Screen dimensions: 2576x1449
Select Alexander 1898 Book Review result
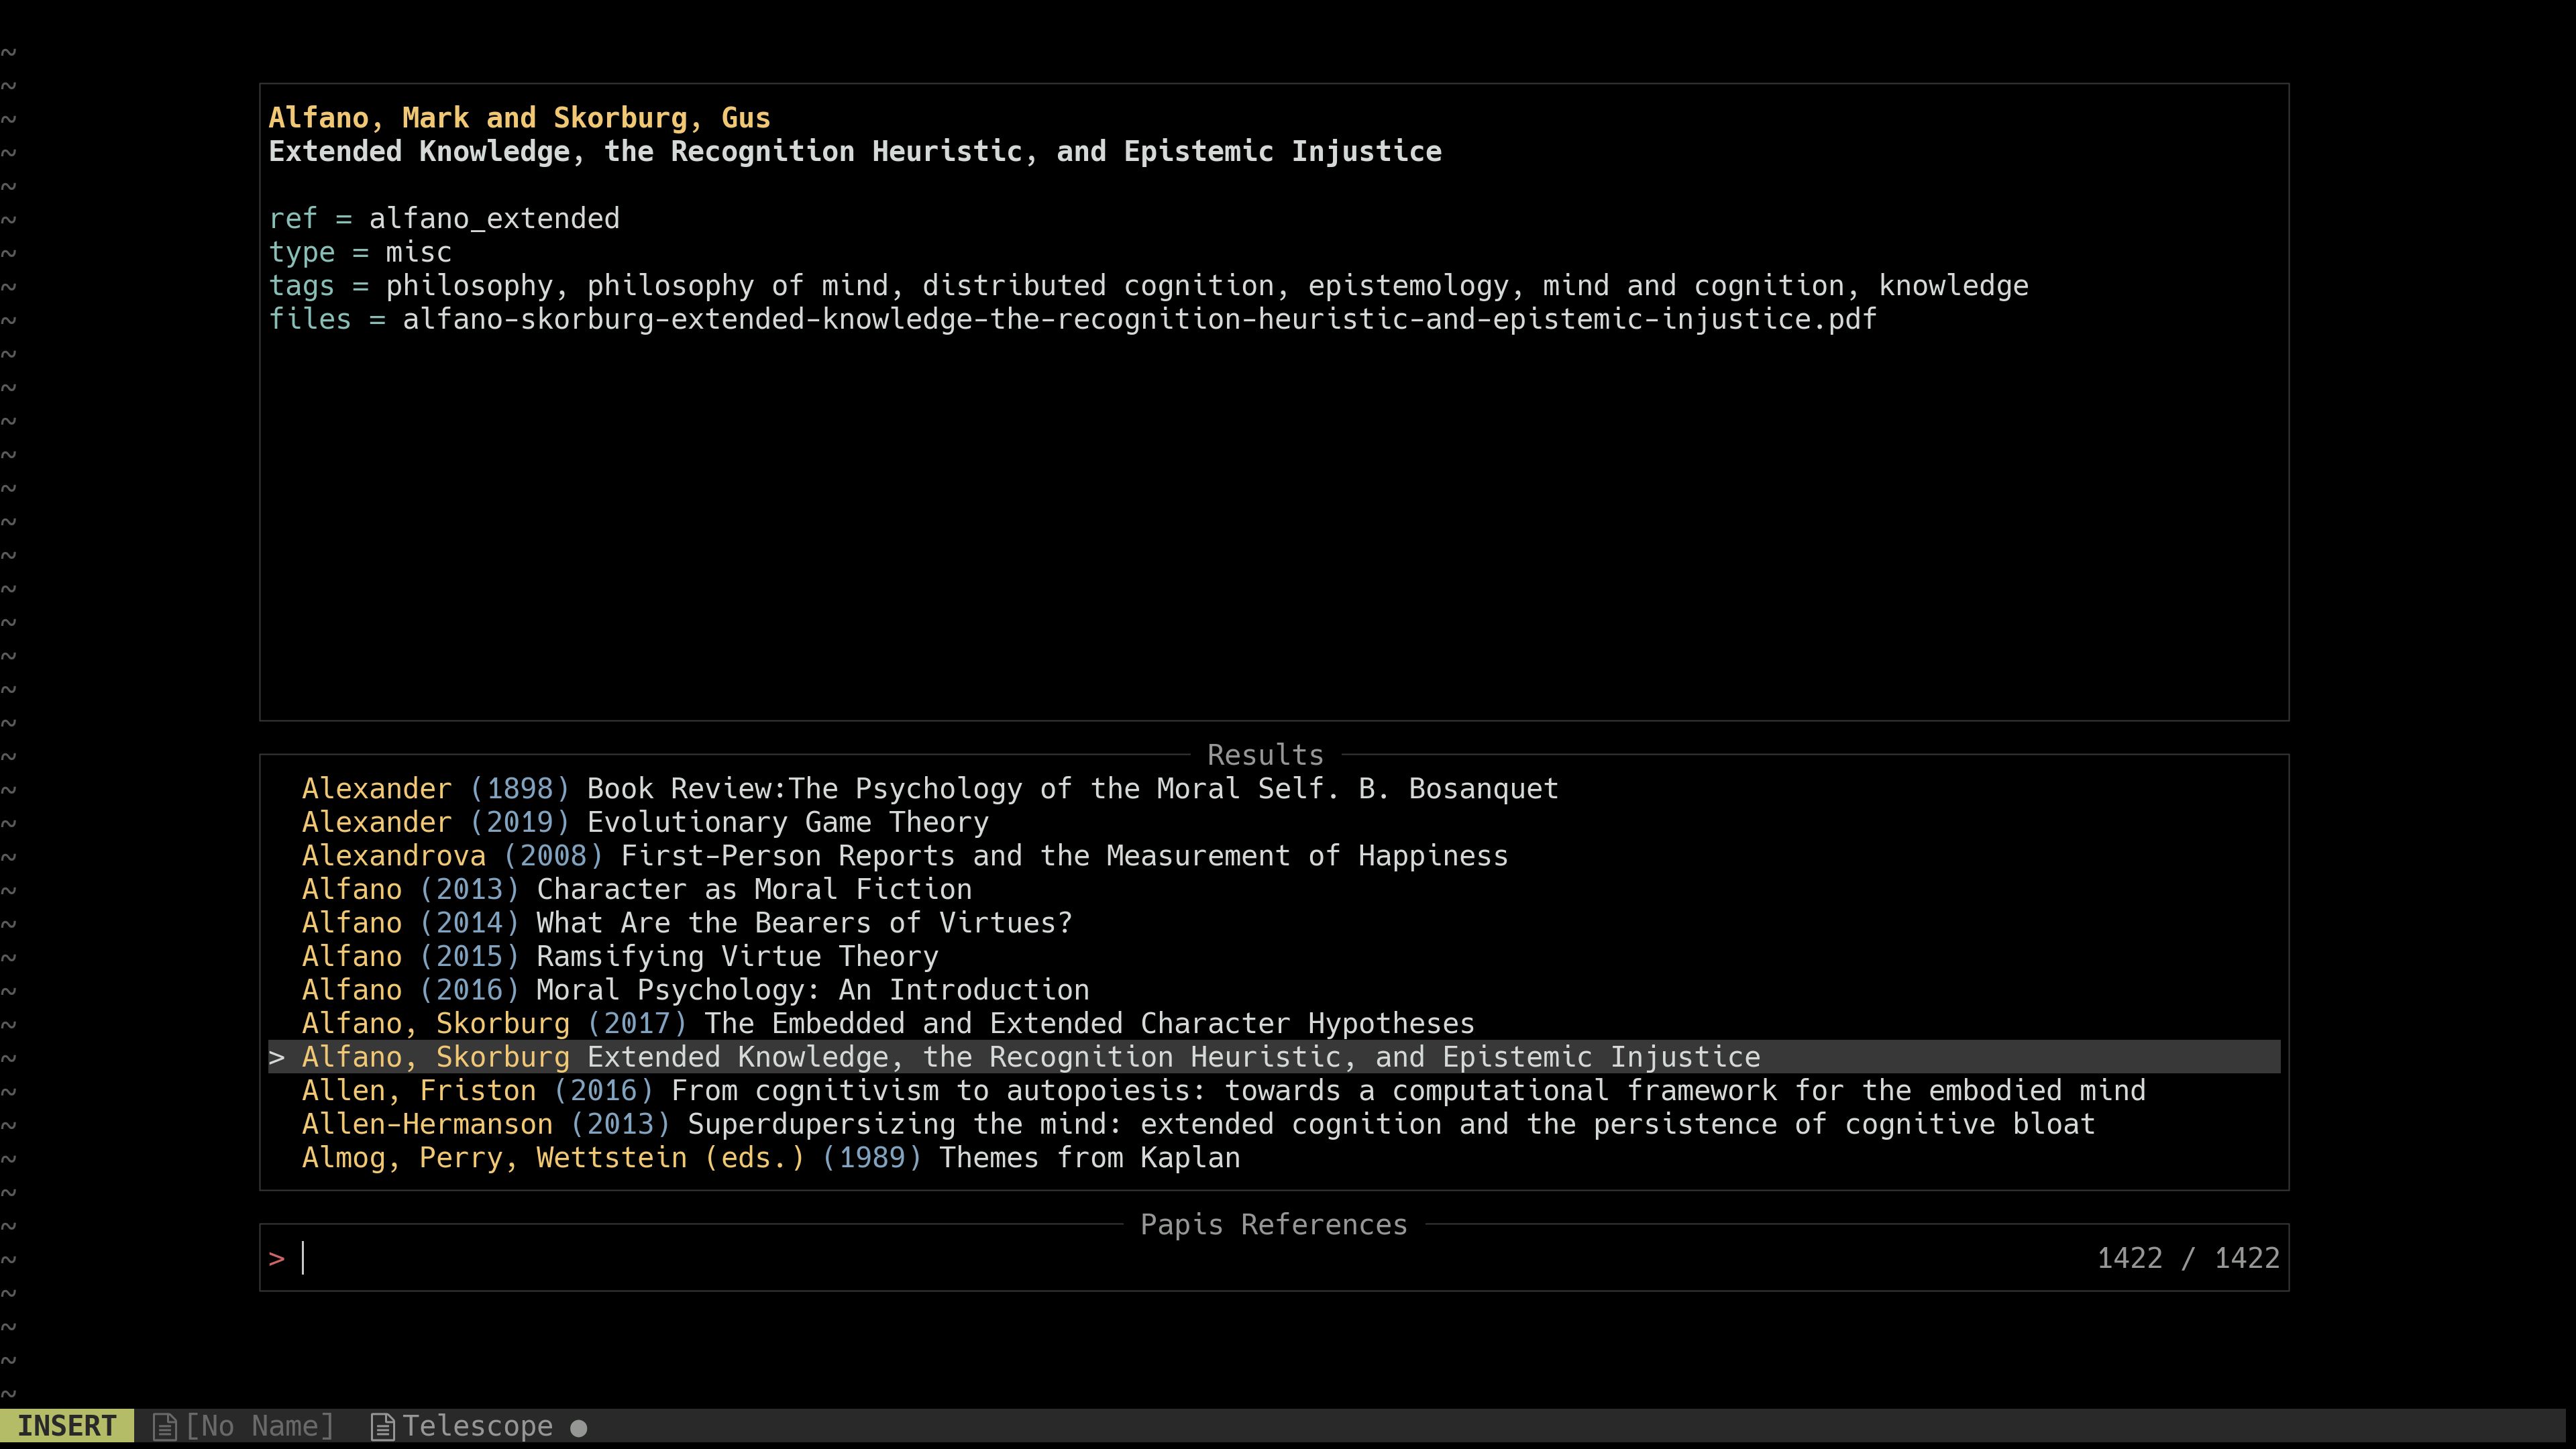coord(929,789)
